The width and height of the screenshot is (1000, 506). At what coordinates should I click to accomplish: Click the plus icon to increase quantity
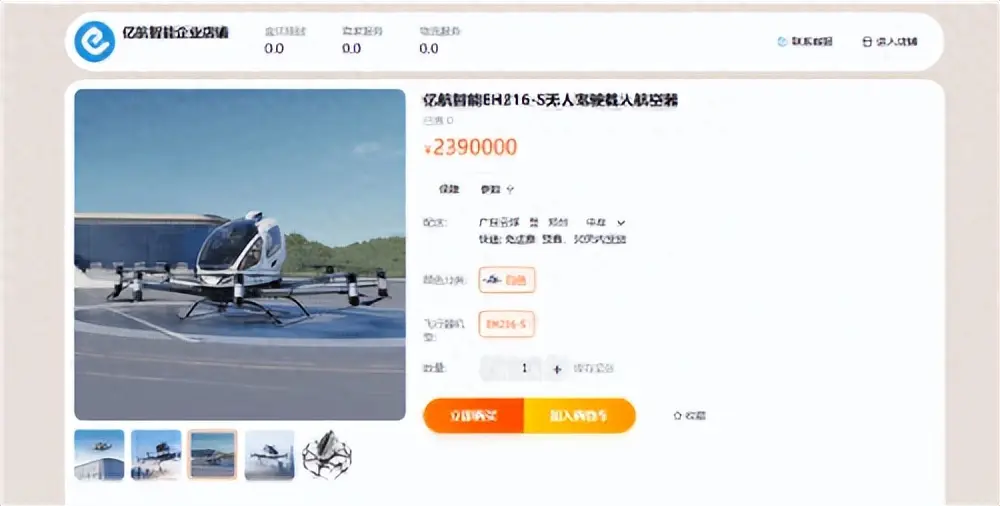557,369
